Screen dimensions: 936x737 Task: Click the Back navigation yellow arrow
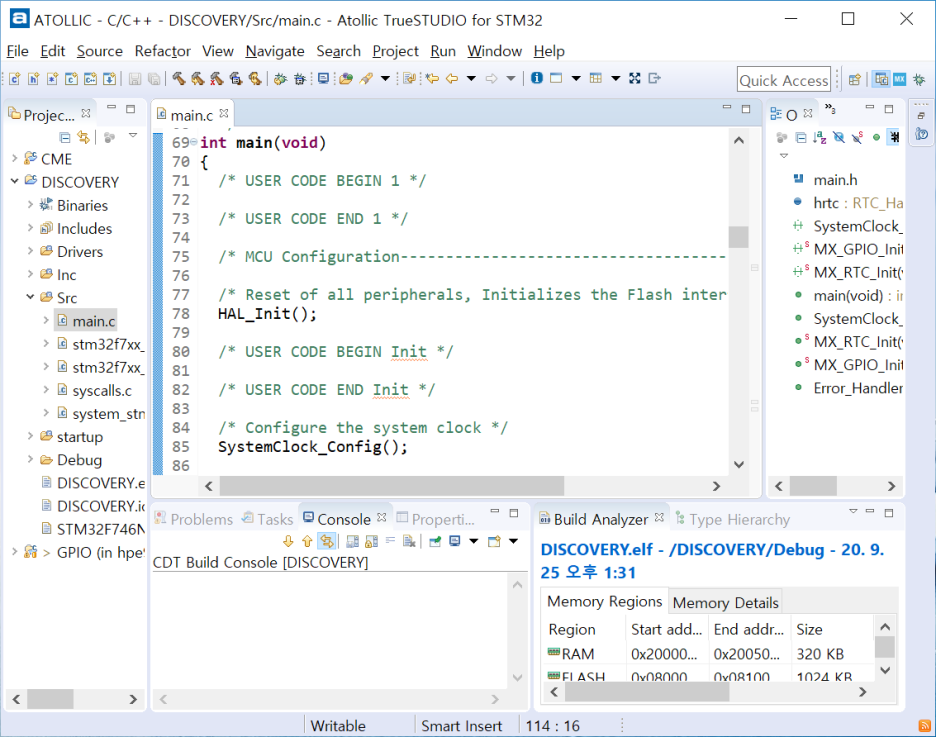pos(452,78)
